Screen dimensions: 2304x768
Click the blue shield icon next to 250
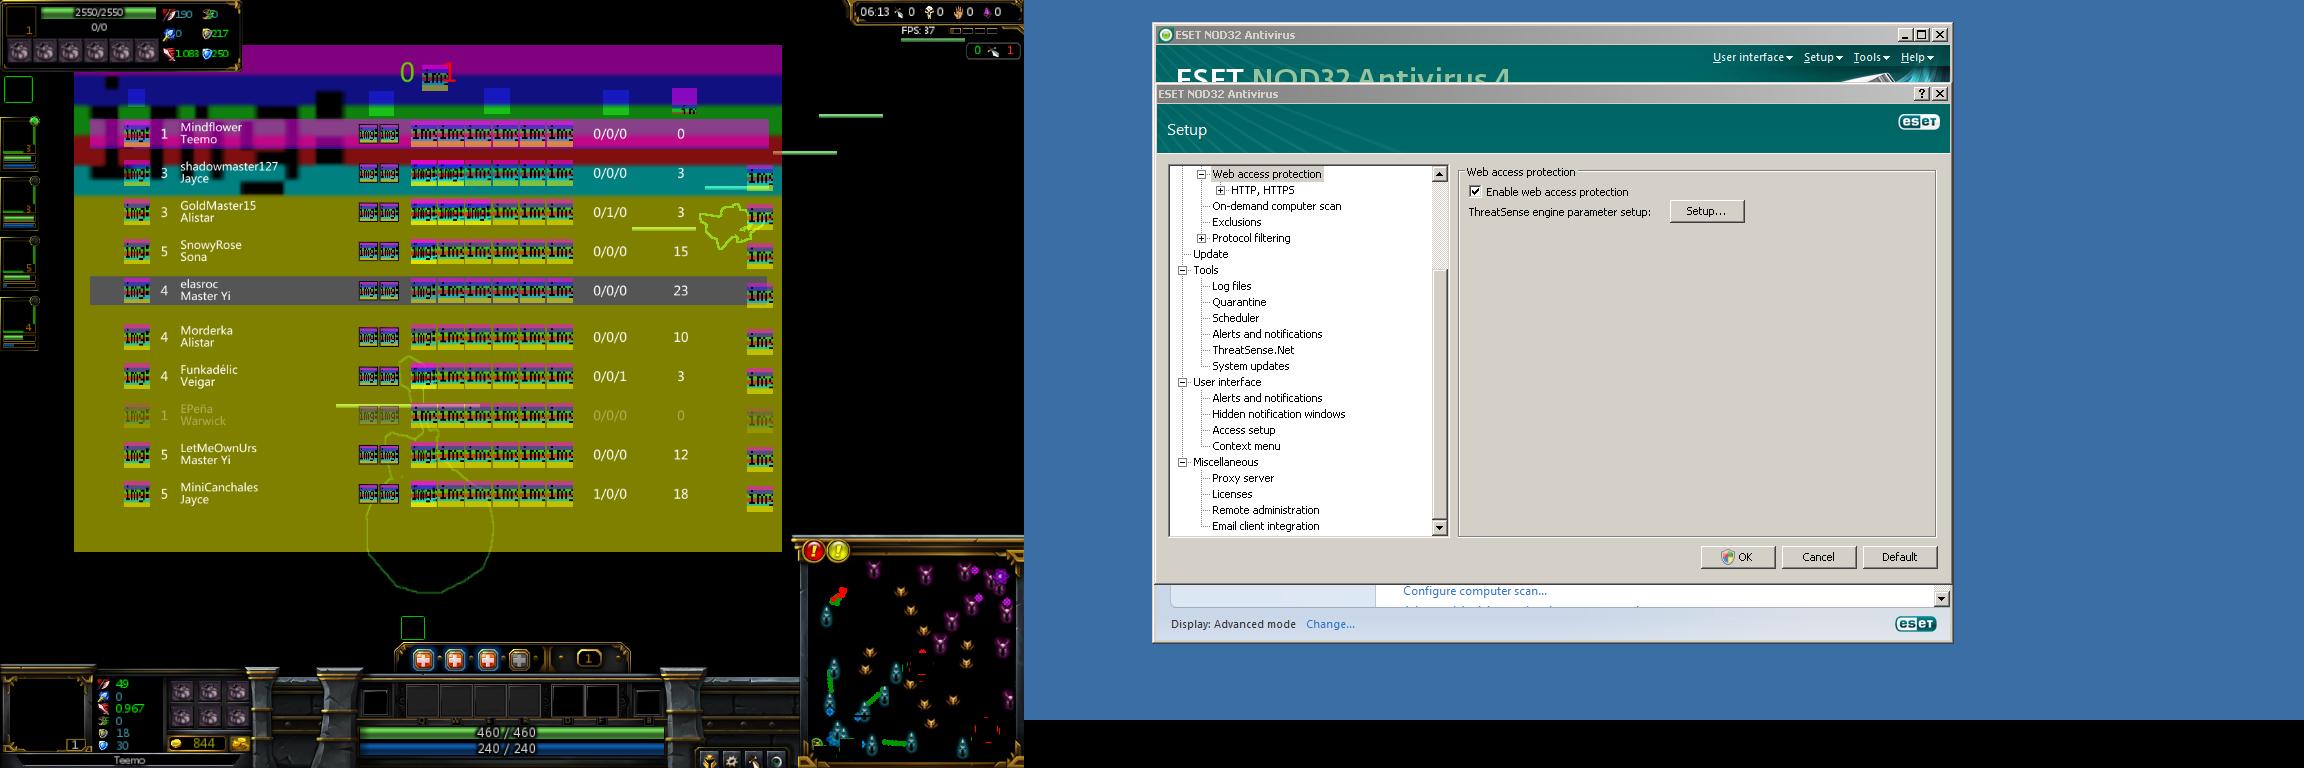click(208, 54)
